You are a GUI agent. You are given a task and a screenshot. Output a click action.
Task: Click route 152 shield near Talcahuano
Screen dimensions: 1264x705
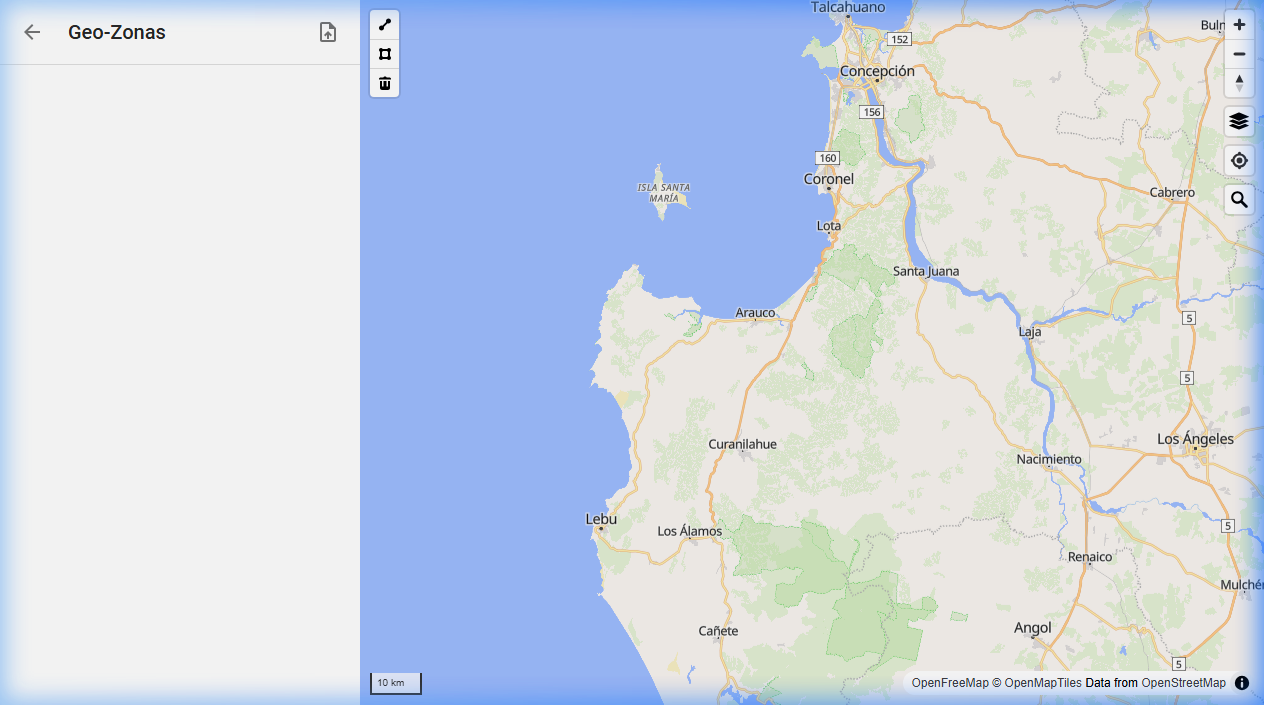point(899,39)
